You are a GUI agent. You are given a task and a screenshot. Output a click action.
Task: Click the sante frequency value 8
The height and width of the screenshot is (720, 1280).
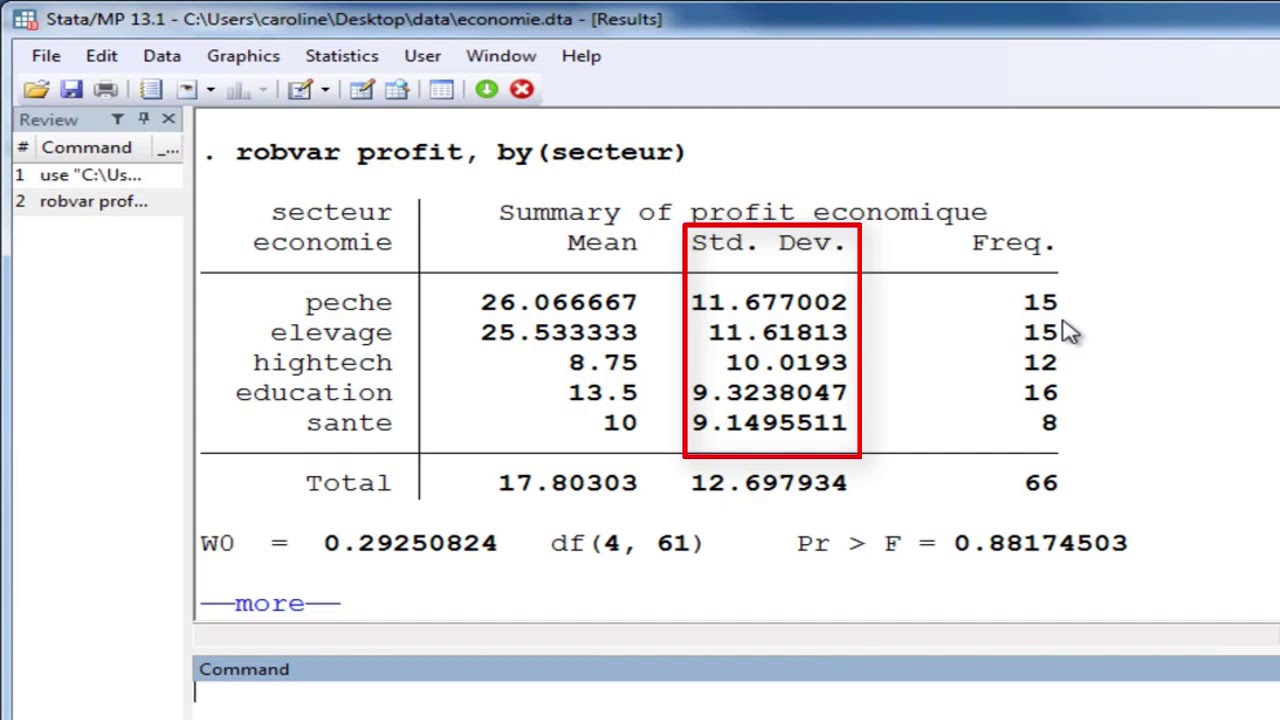click(1049, 423)
